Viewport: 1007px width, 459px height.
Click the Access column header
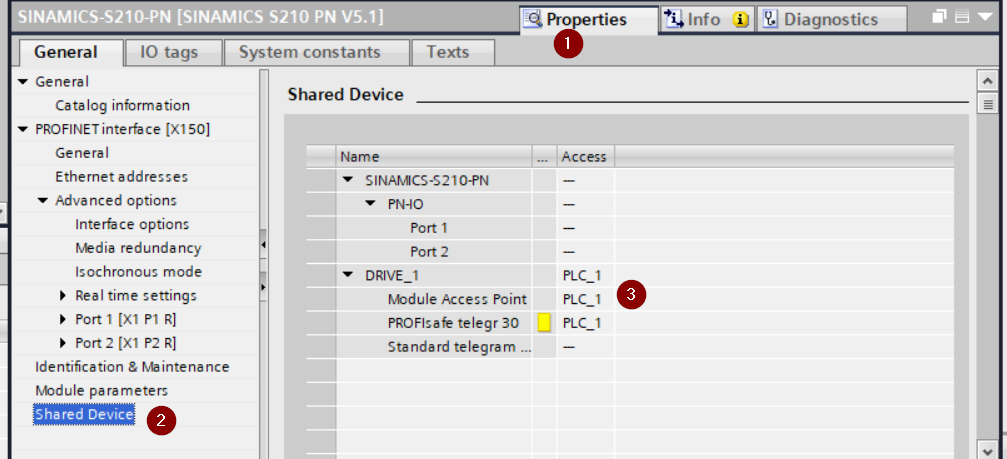(586, 157)
